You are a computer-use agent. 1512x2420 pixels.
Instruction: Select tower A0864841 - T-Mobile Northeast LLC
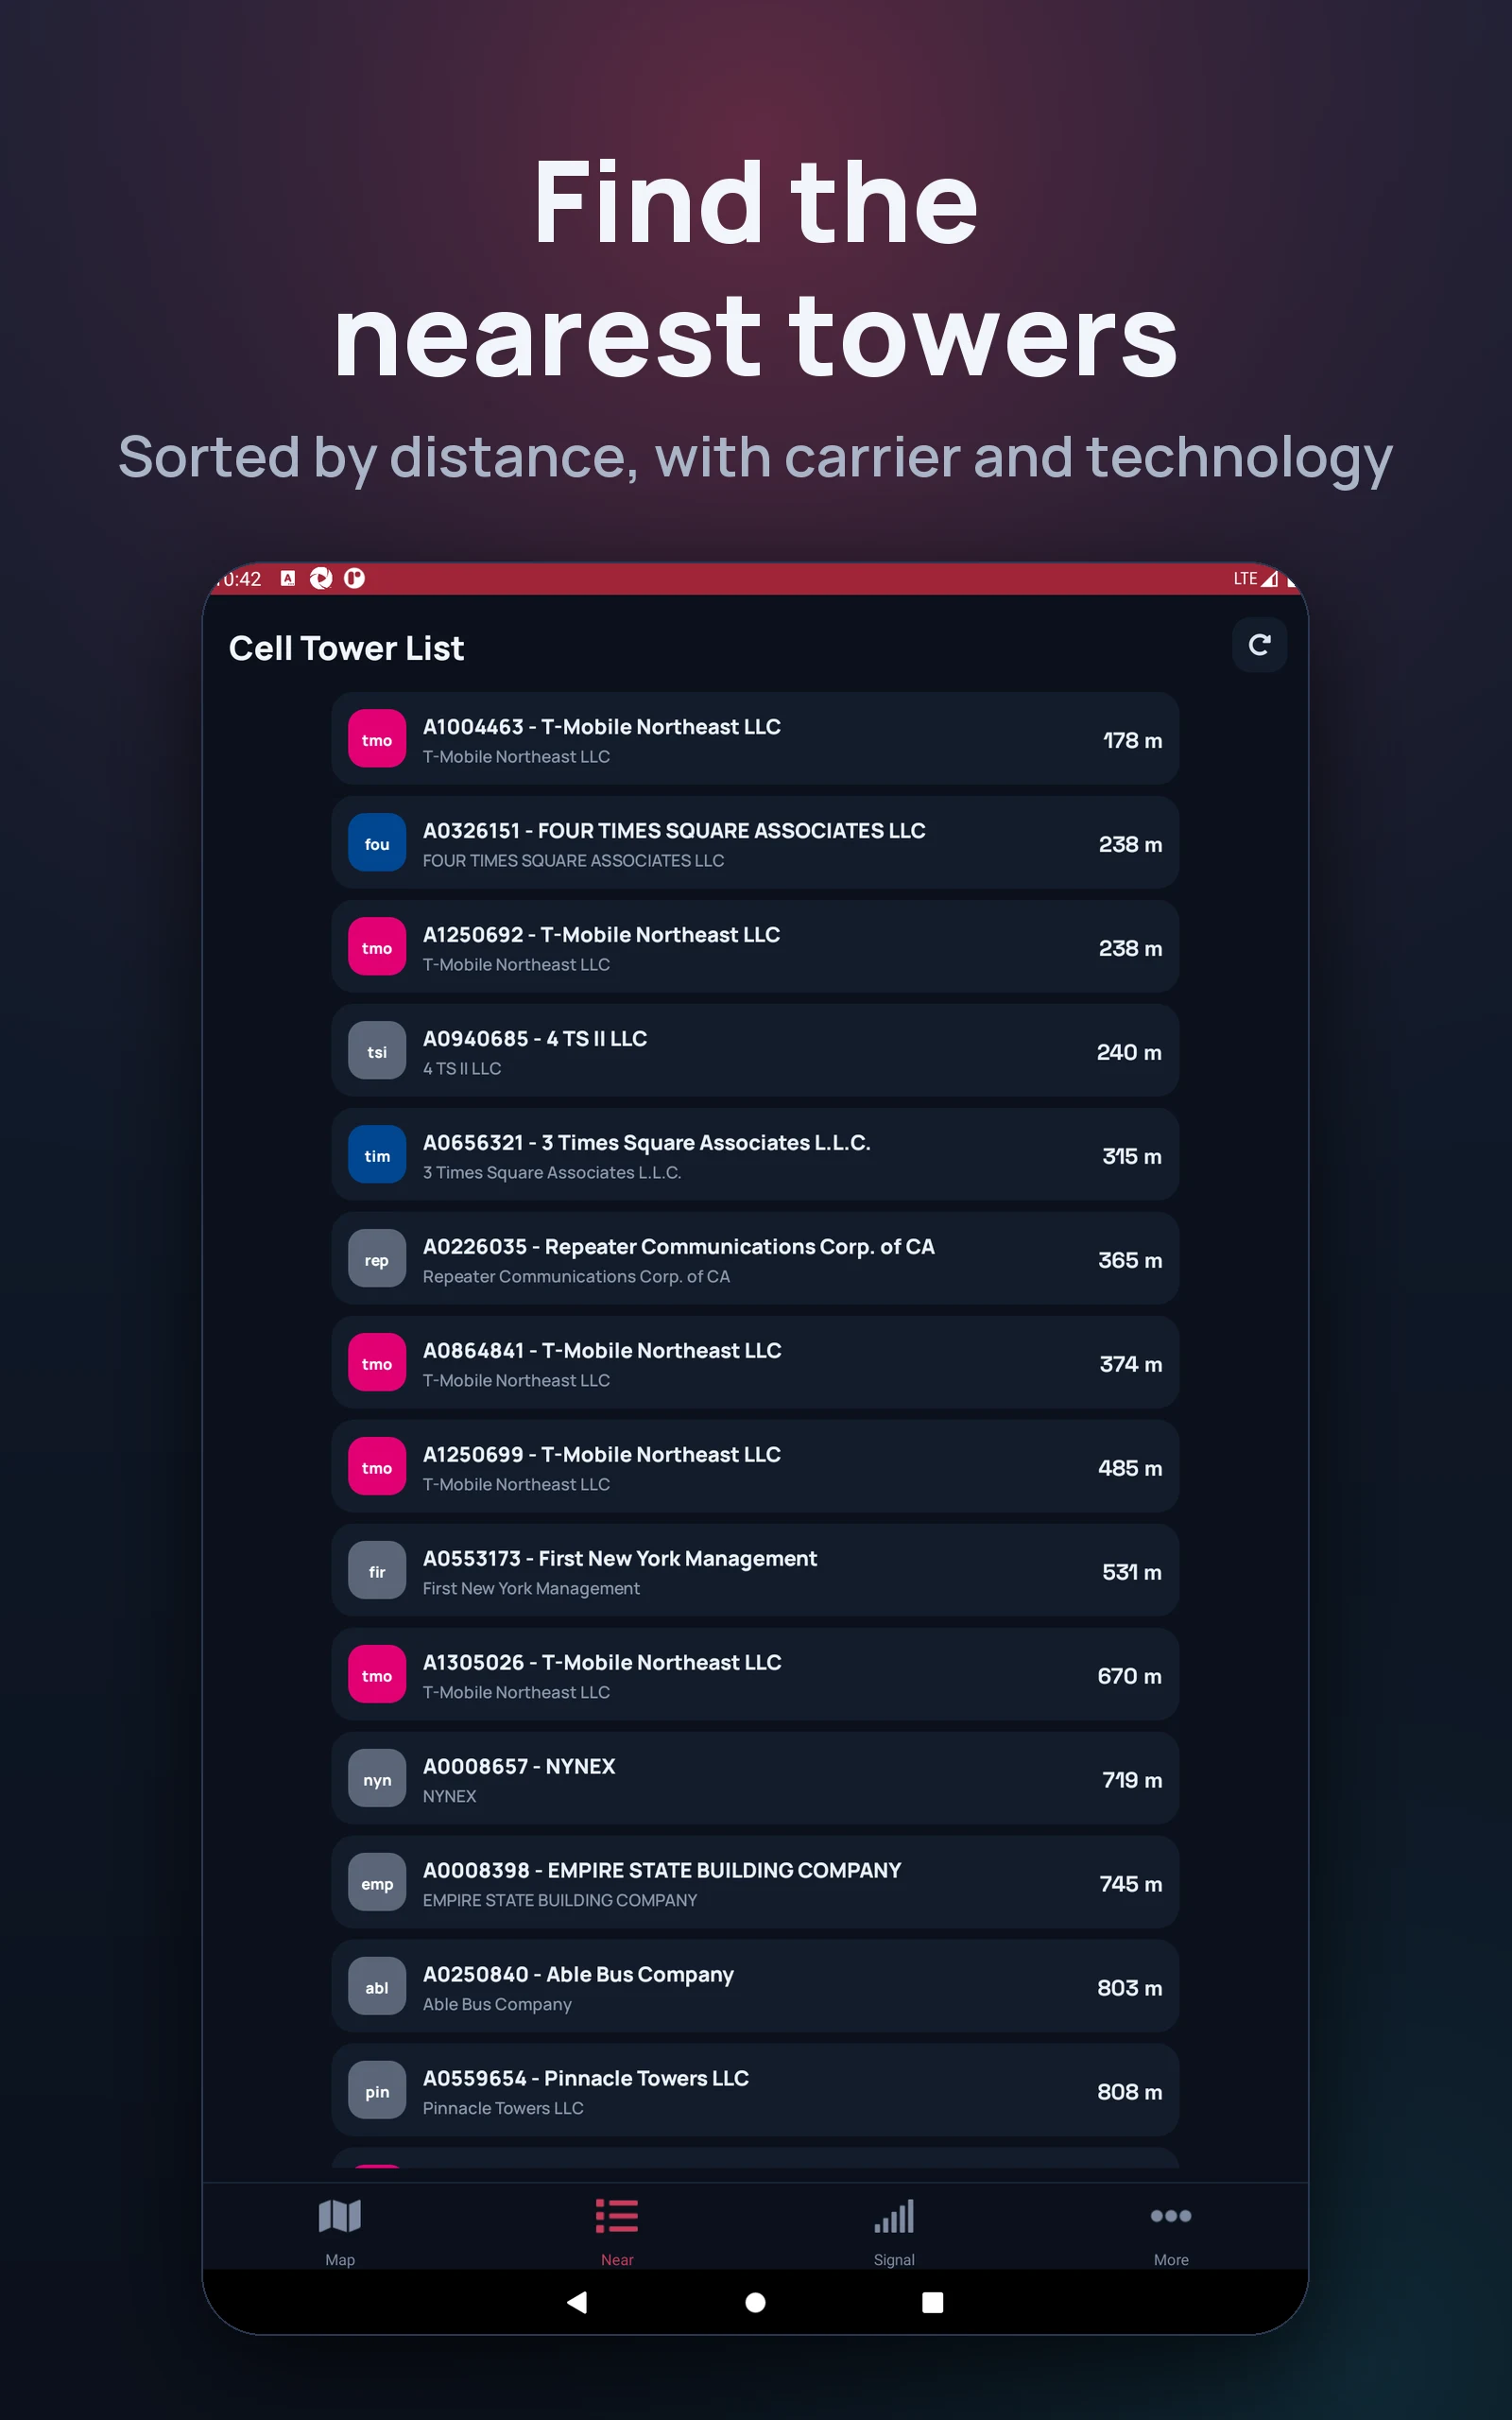pyautogui.click(x=755, y=1363)
